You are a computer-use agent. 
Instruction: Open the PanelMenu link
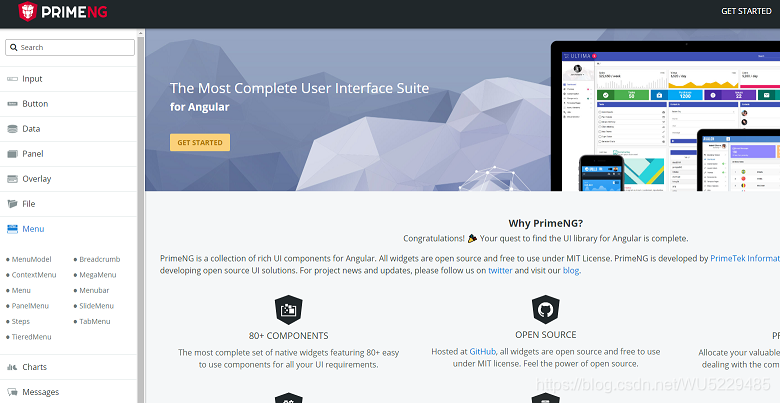click(x=30, y=306)
